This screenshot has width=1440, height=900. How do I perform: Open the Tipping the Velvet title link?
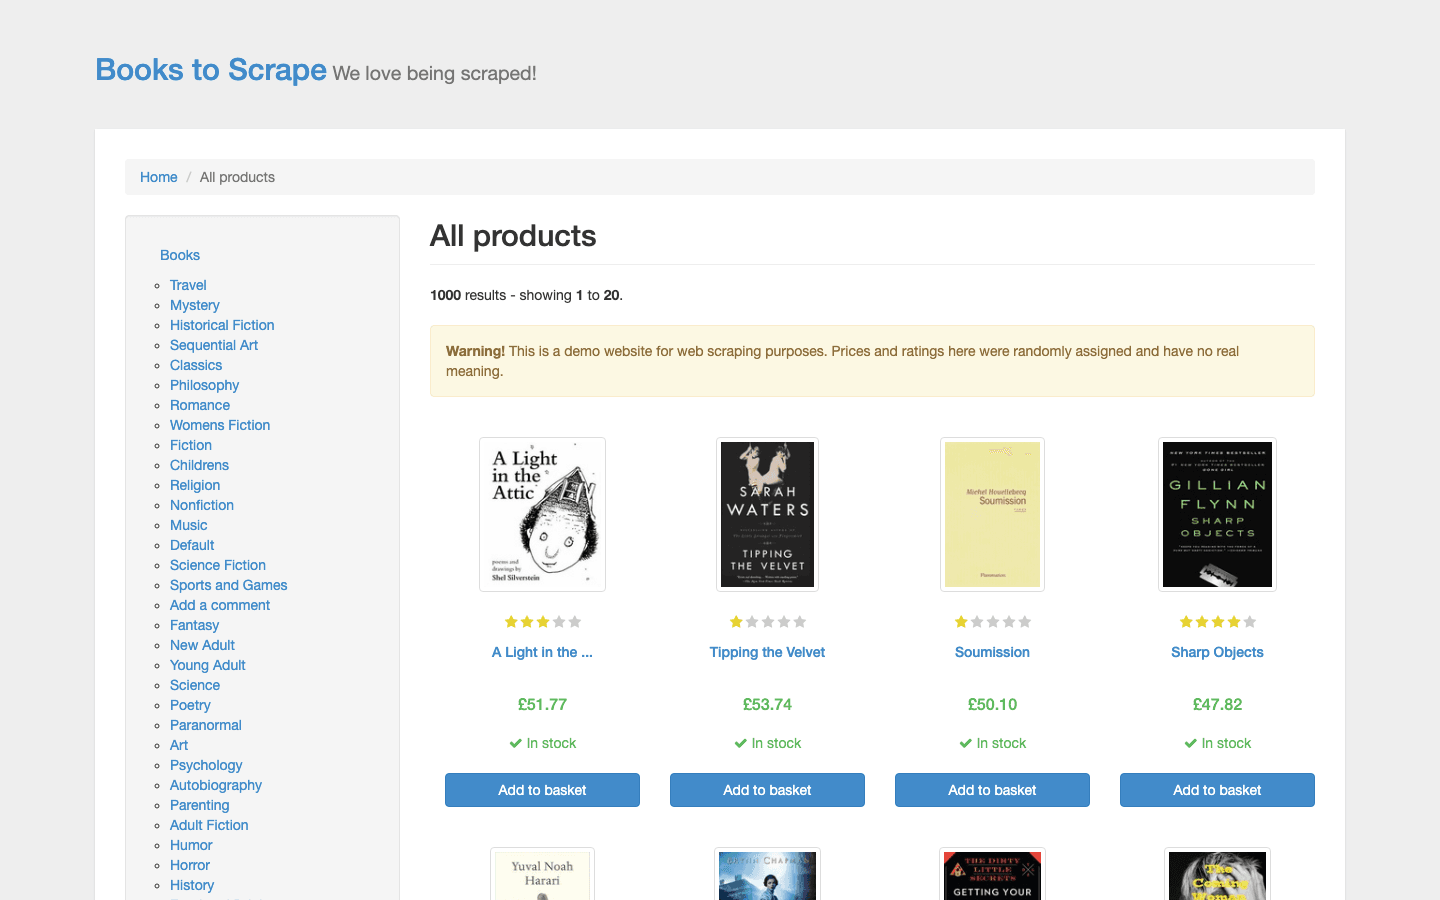[x=767, y=652]
